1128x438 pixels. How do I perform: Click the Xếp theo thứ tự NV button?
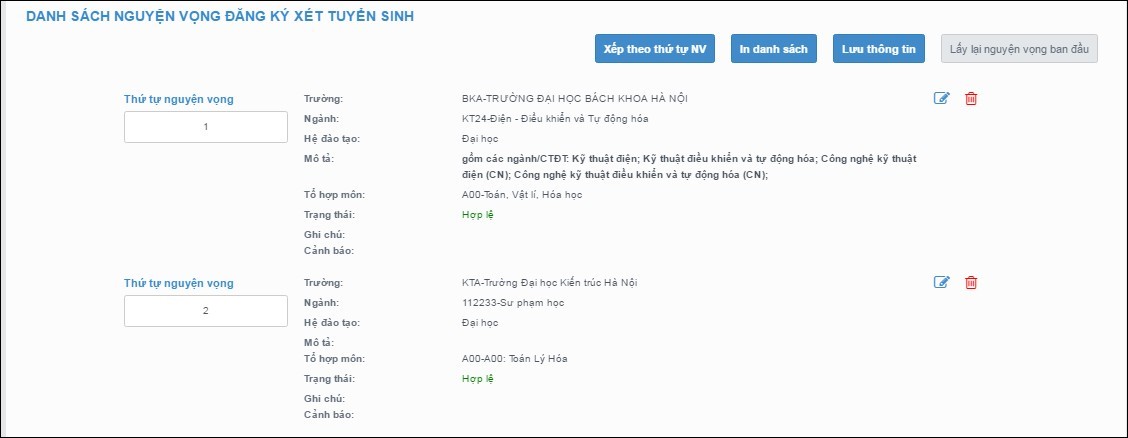pos(655,49)
